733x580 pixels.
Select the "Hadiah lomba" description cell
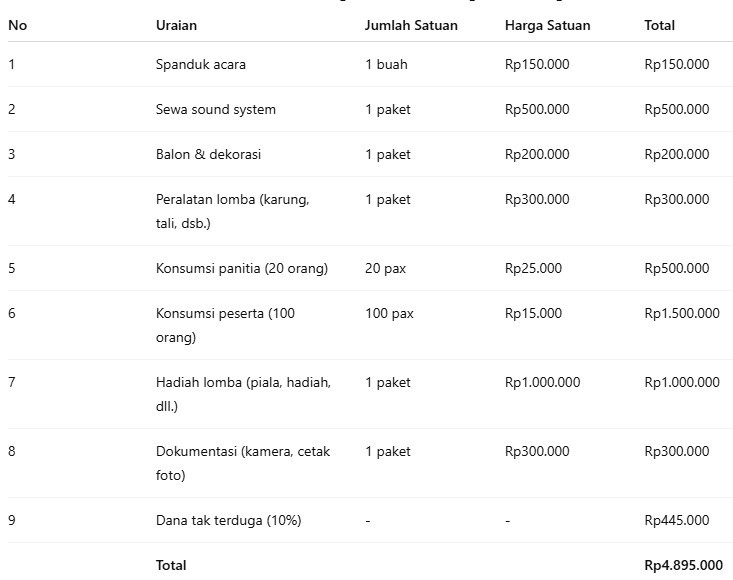tap(243, 394)
